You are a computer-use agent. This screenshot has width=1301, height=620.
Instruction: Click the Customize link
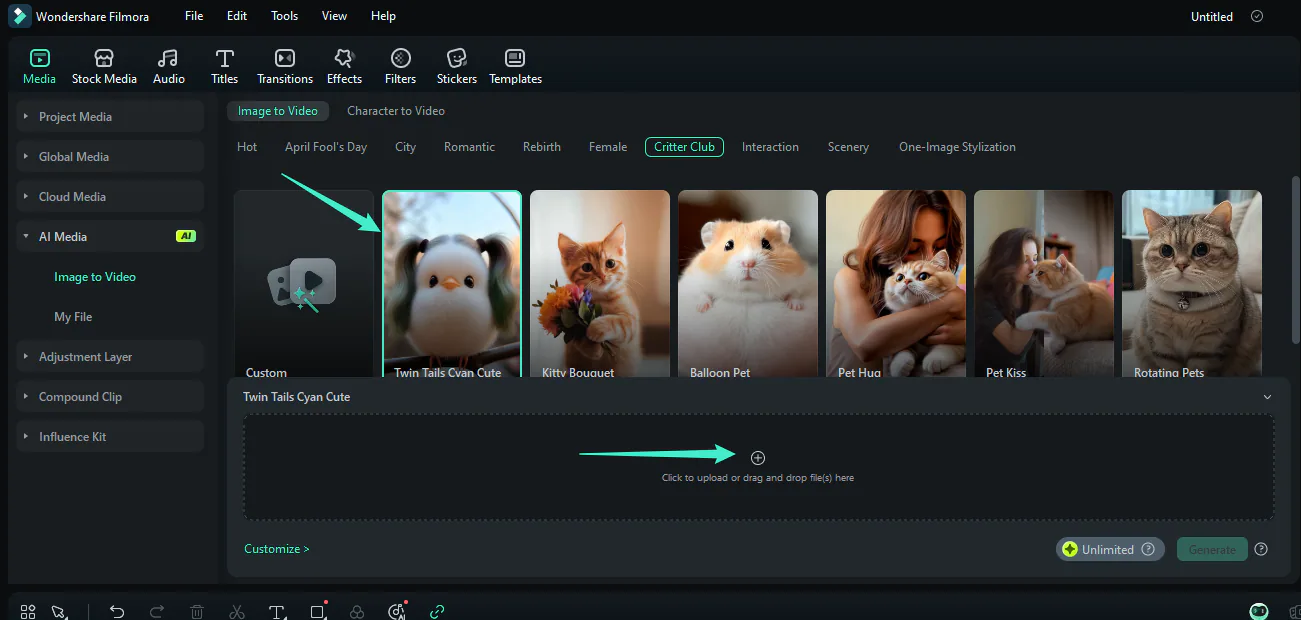pyautogui.click(x=276, y=548)
